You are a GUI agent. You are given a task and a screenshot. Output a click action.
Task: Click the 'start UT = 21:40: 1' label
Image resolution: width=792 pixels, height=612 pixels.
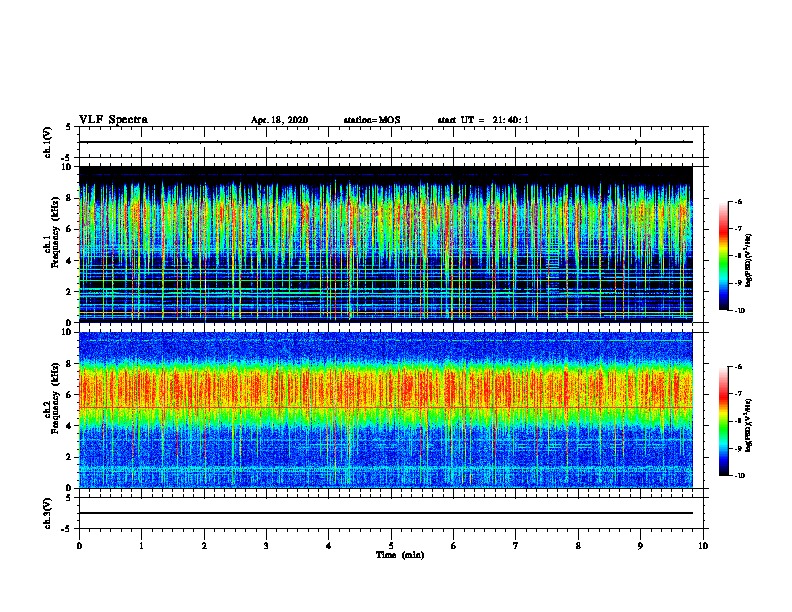click(x=483, y=120)
